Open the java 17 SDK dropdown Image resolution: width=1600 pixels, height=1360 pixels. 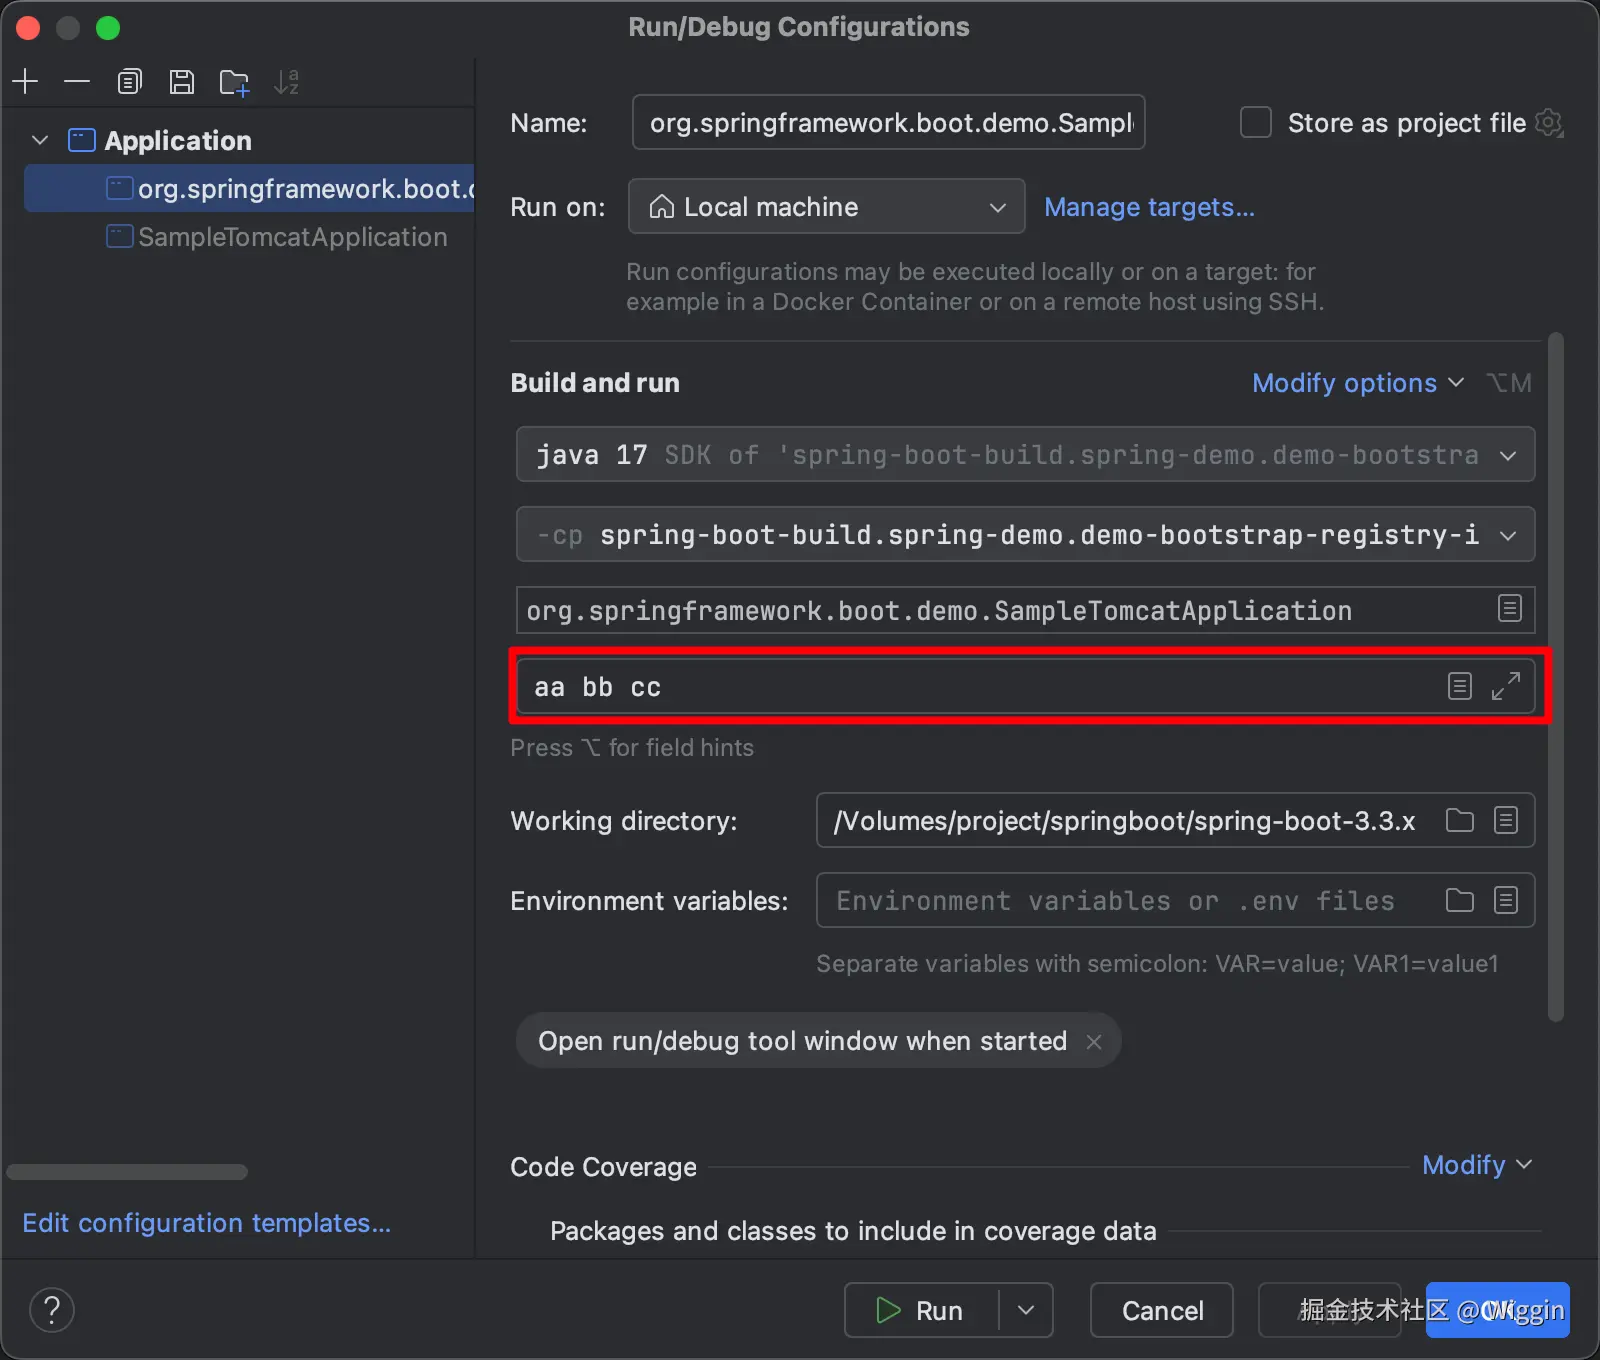(x=1025, y=455)
